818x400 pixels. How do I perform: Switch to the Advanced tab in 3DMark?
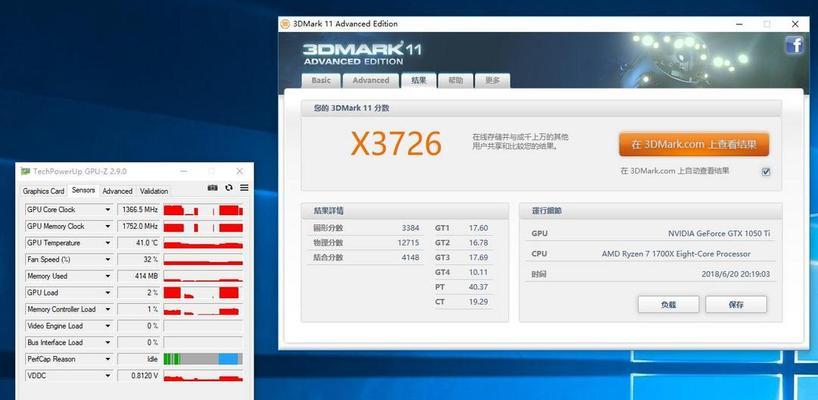(370, 80)
